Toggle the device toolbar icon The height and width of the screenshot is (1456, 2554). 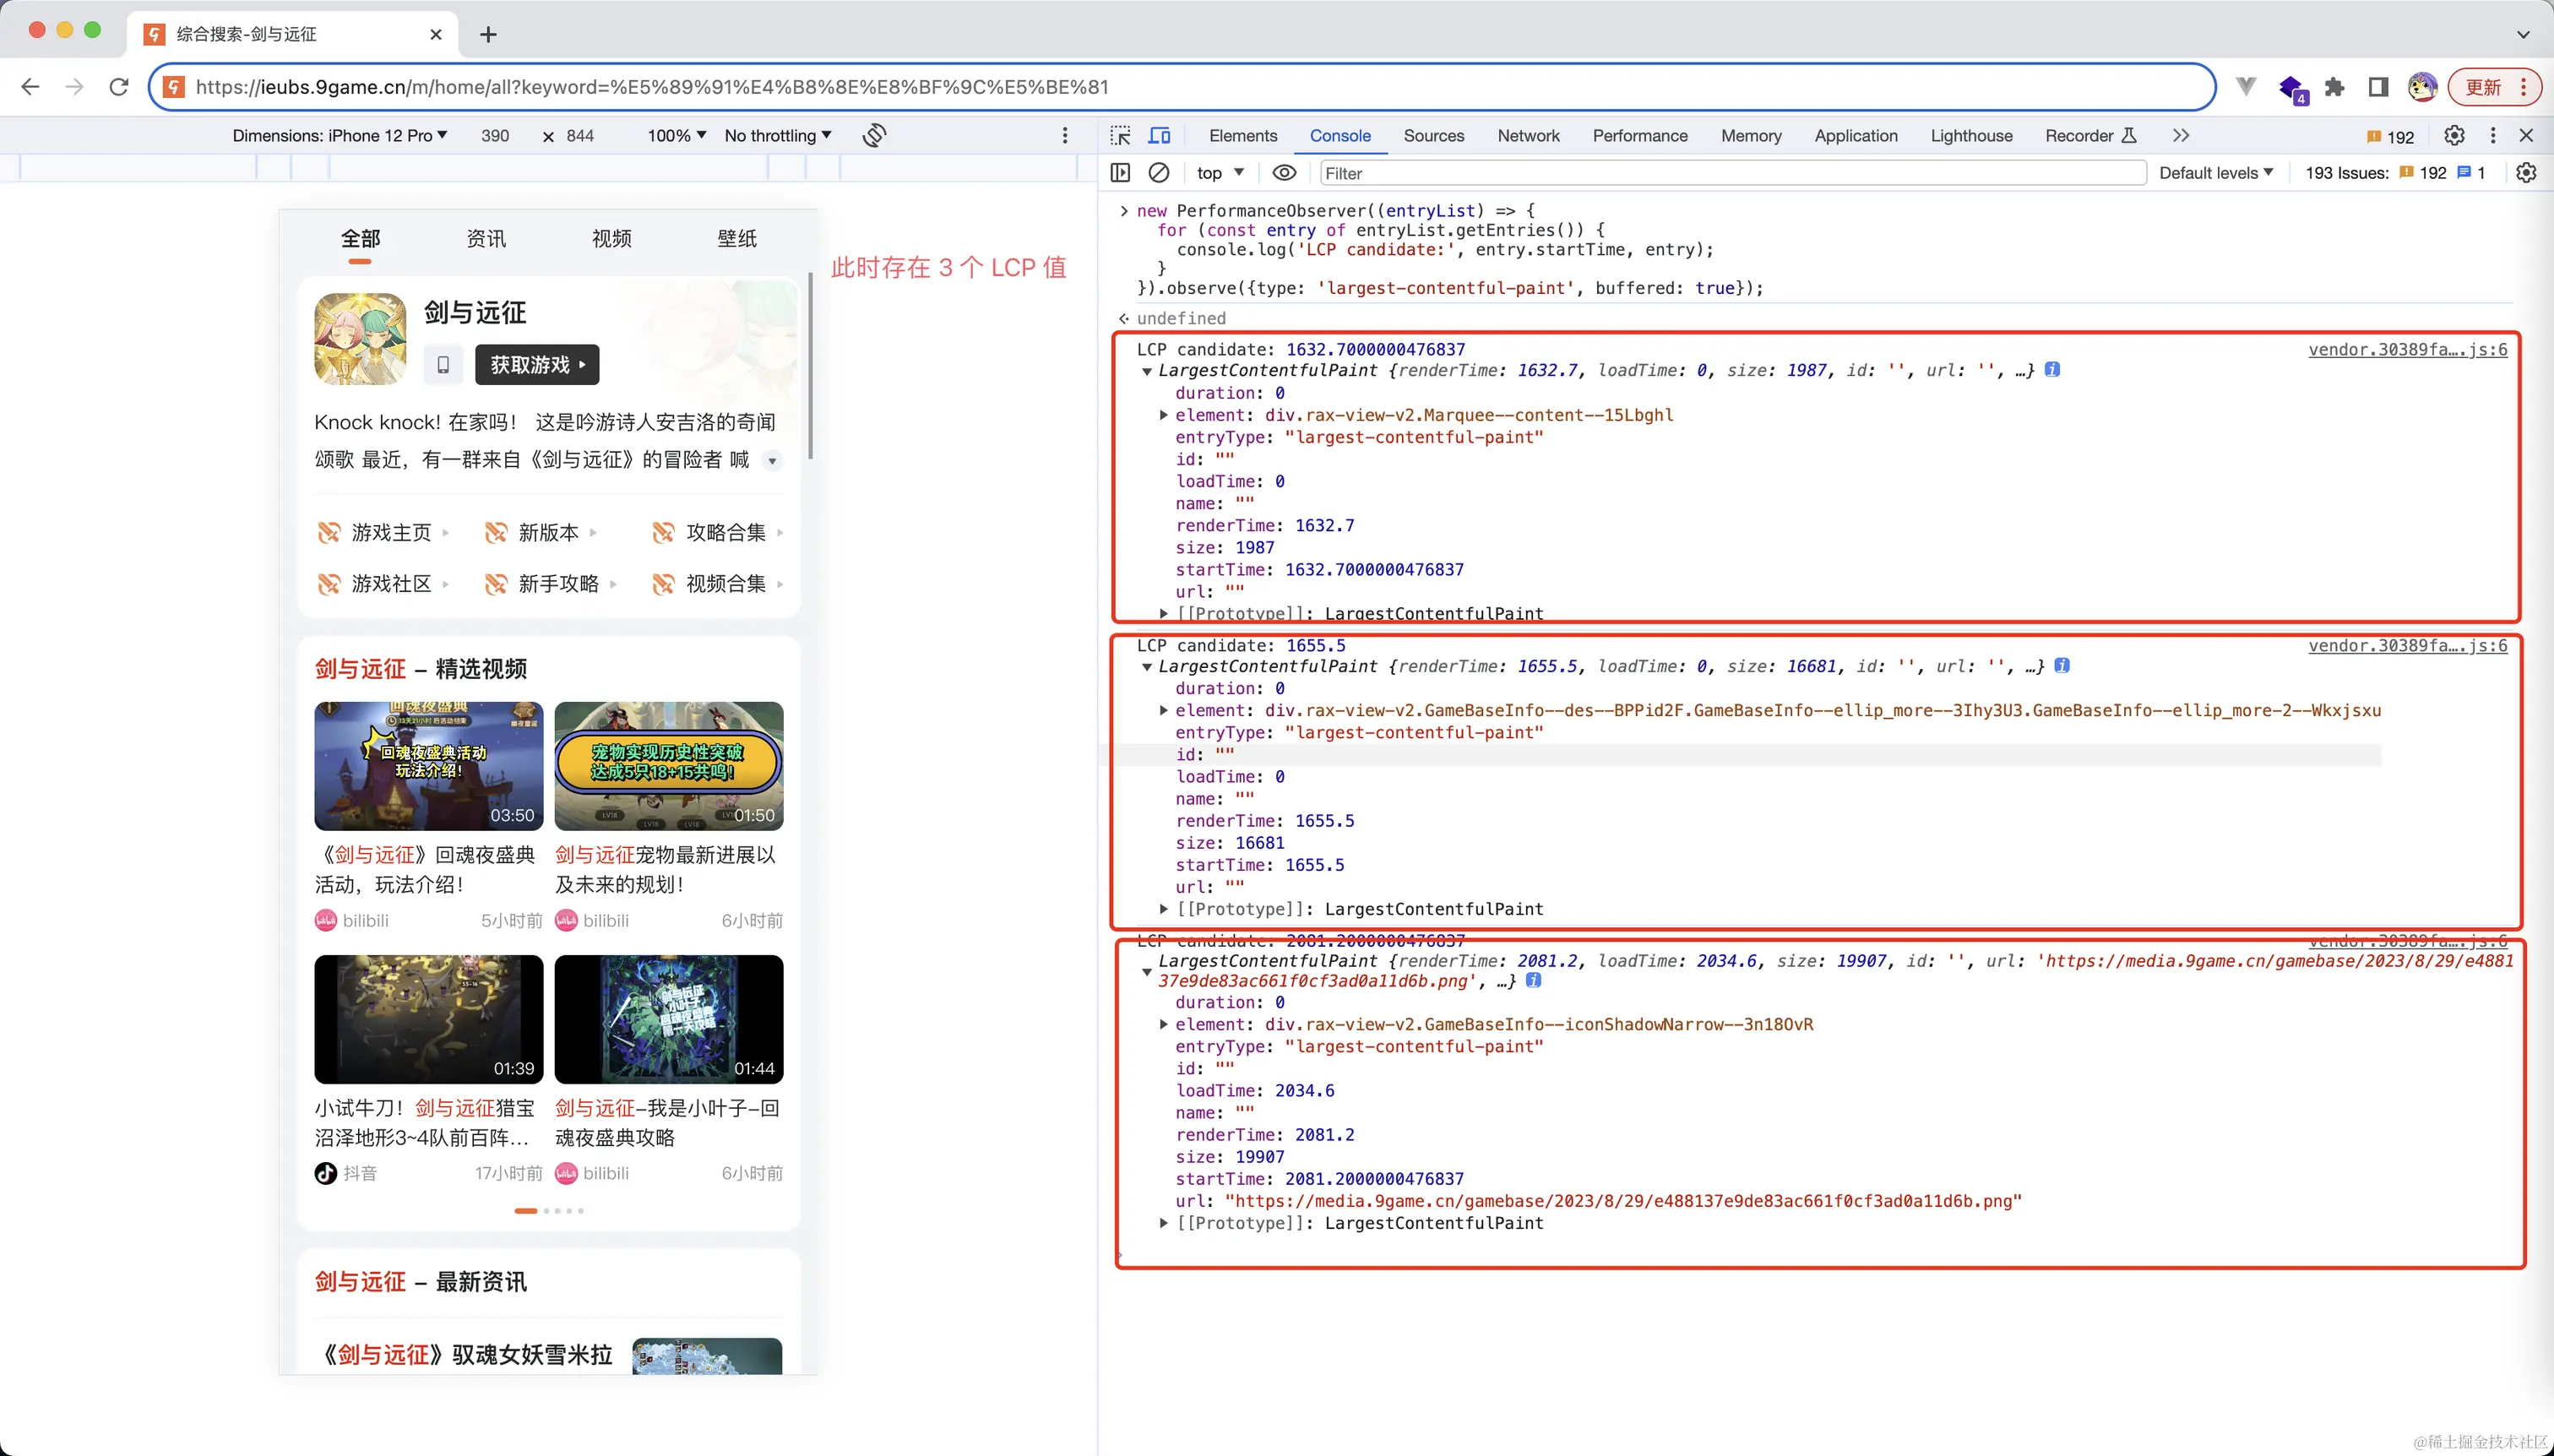click(x=1159, y=136)
